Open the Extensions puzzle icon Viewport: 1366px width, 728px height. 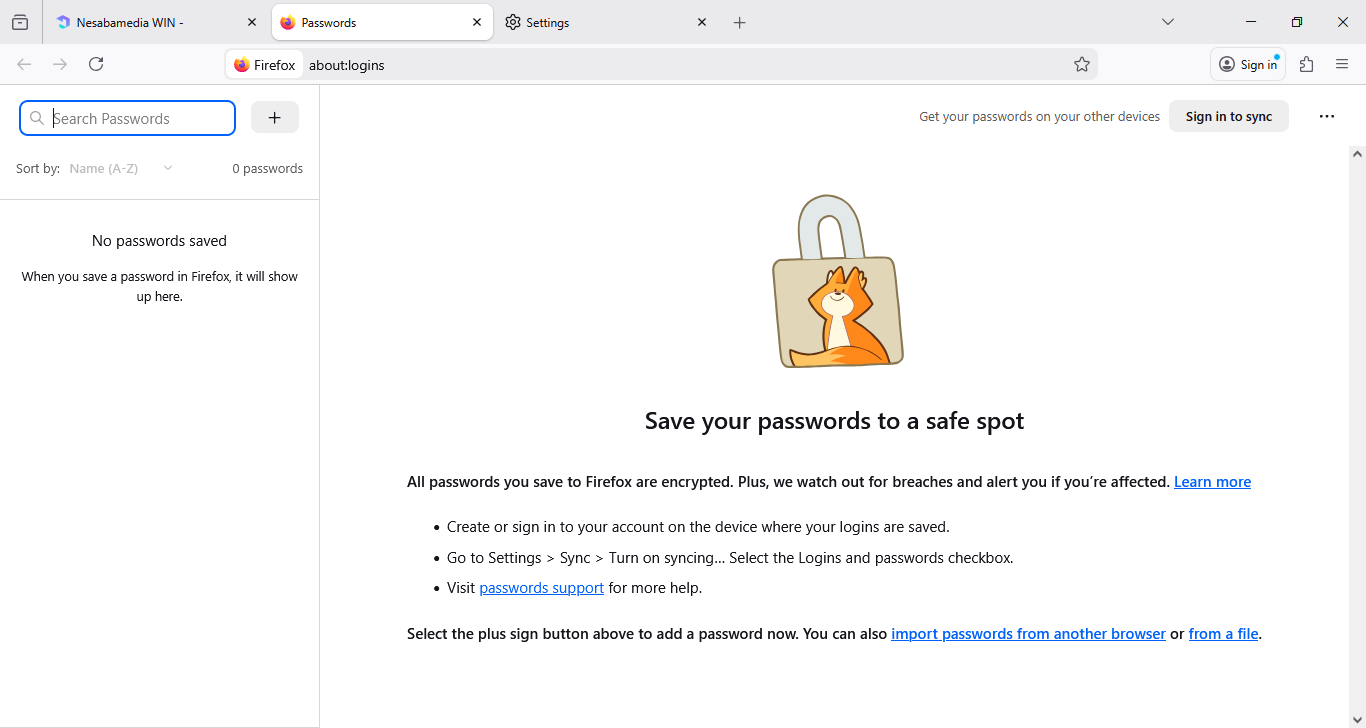(1306, 65)
